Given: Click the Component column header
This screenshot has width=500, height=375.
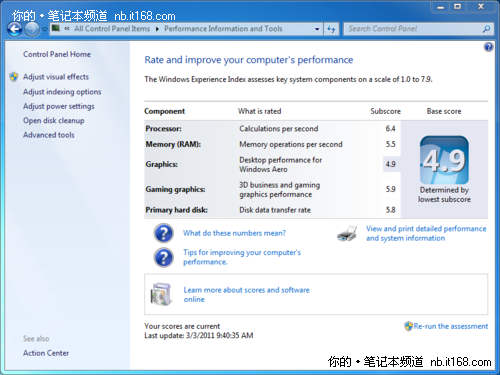Looking at the screenshot, I should coord(164,111).
